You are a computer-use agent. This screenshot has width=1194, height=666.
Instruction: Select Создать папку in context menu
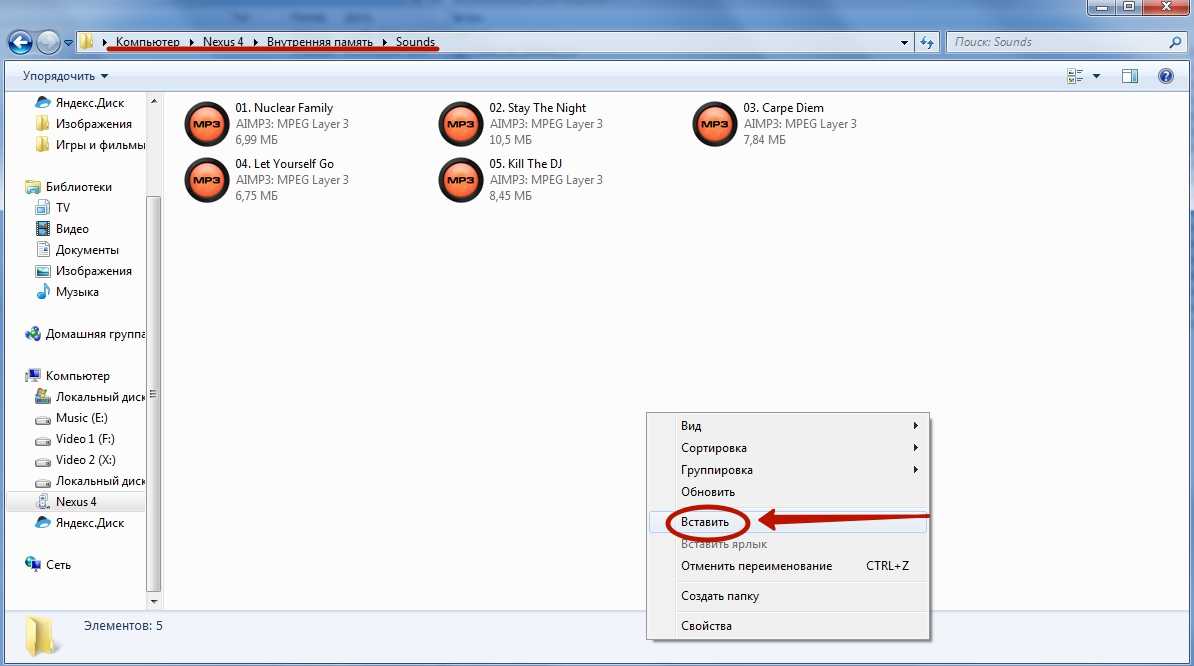pos(719,596)
